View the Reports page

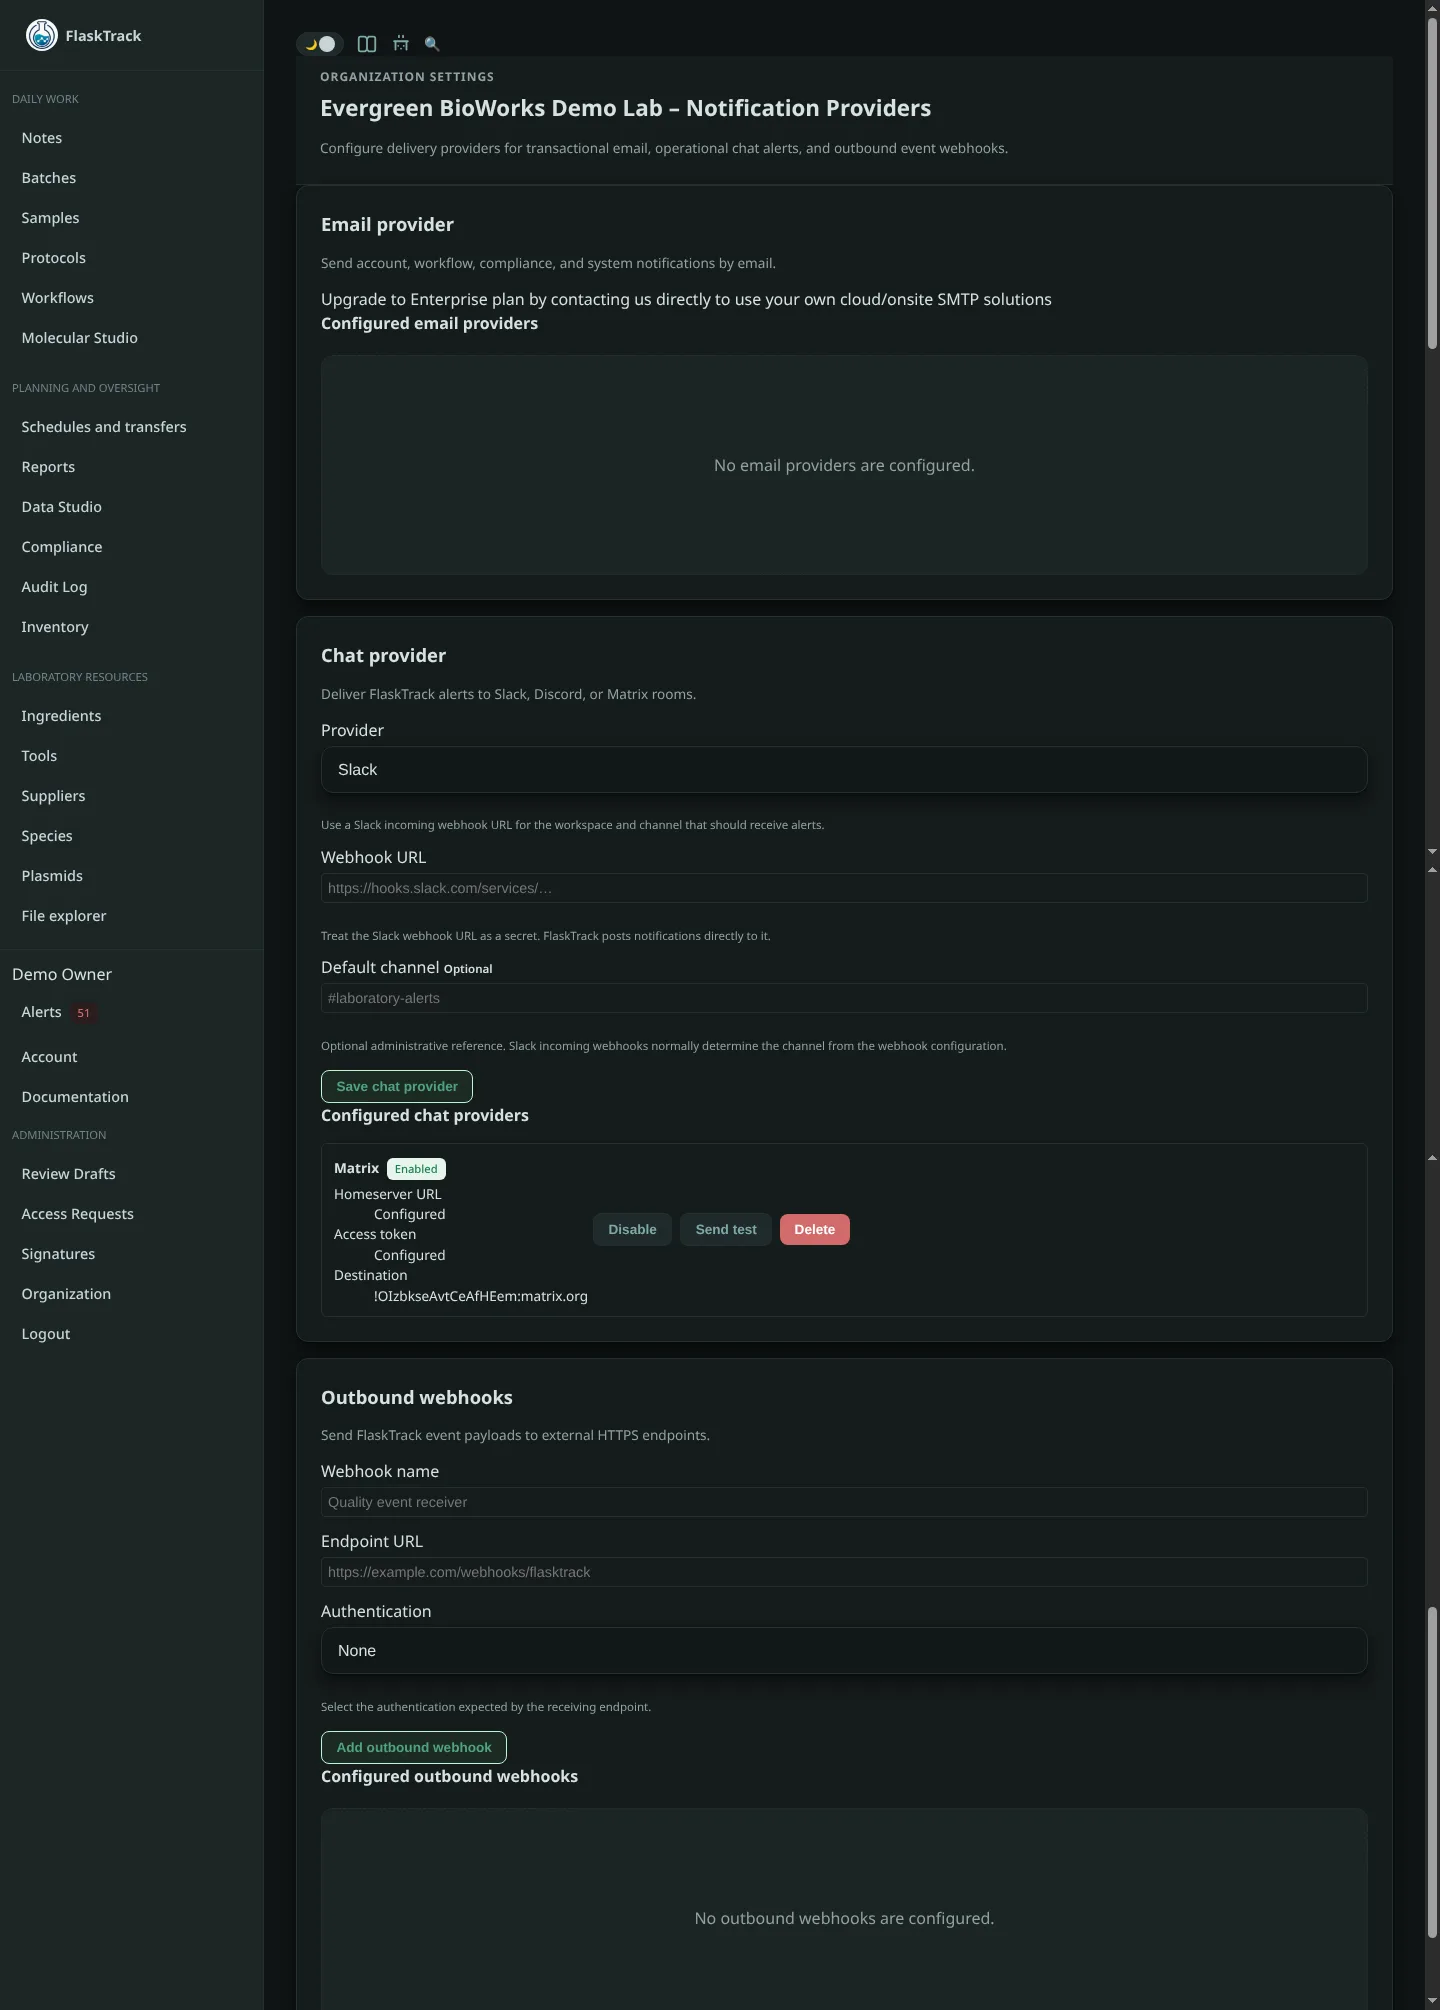coord(48,467)
